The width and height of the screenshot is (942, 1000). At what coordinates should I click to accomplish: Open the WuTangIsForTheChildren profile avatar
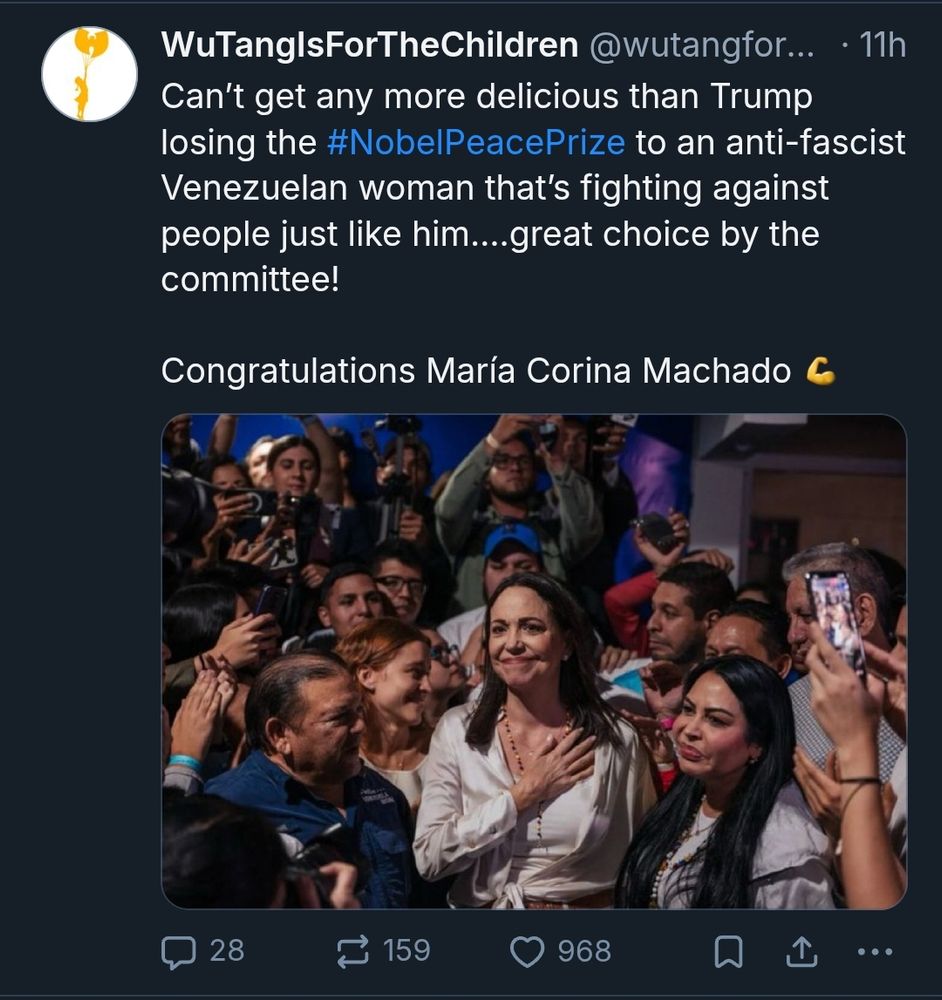tap(89, 74)
